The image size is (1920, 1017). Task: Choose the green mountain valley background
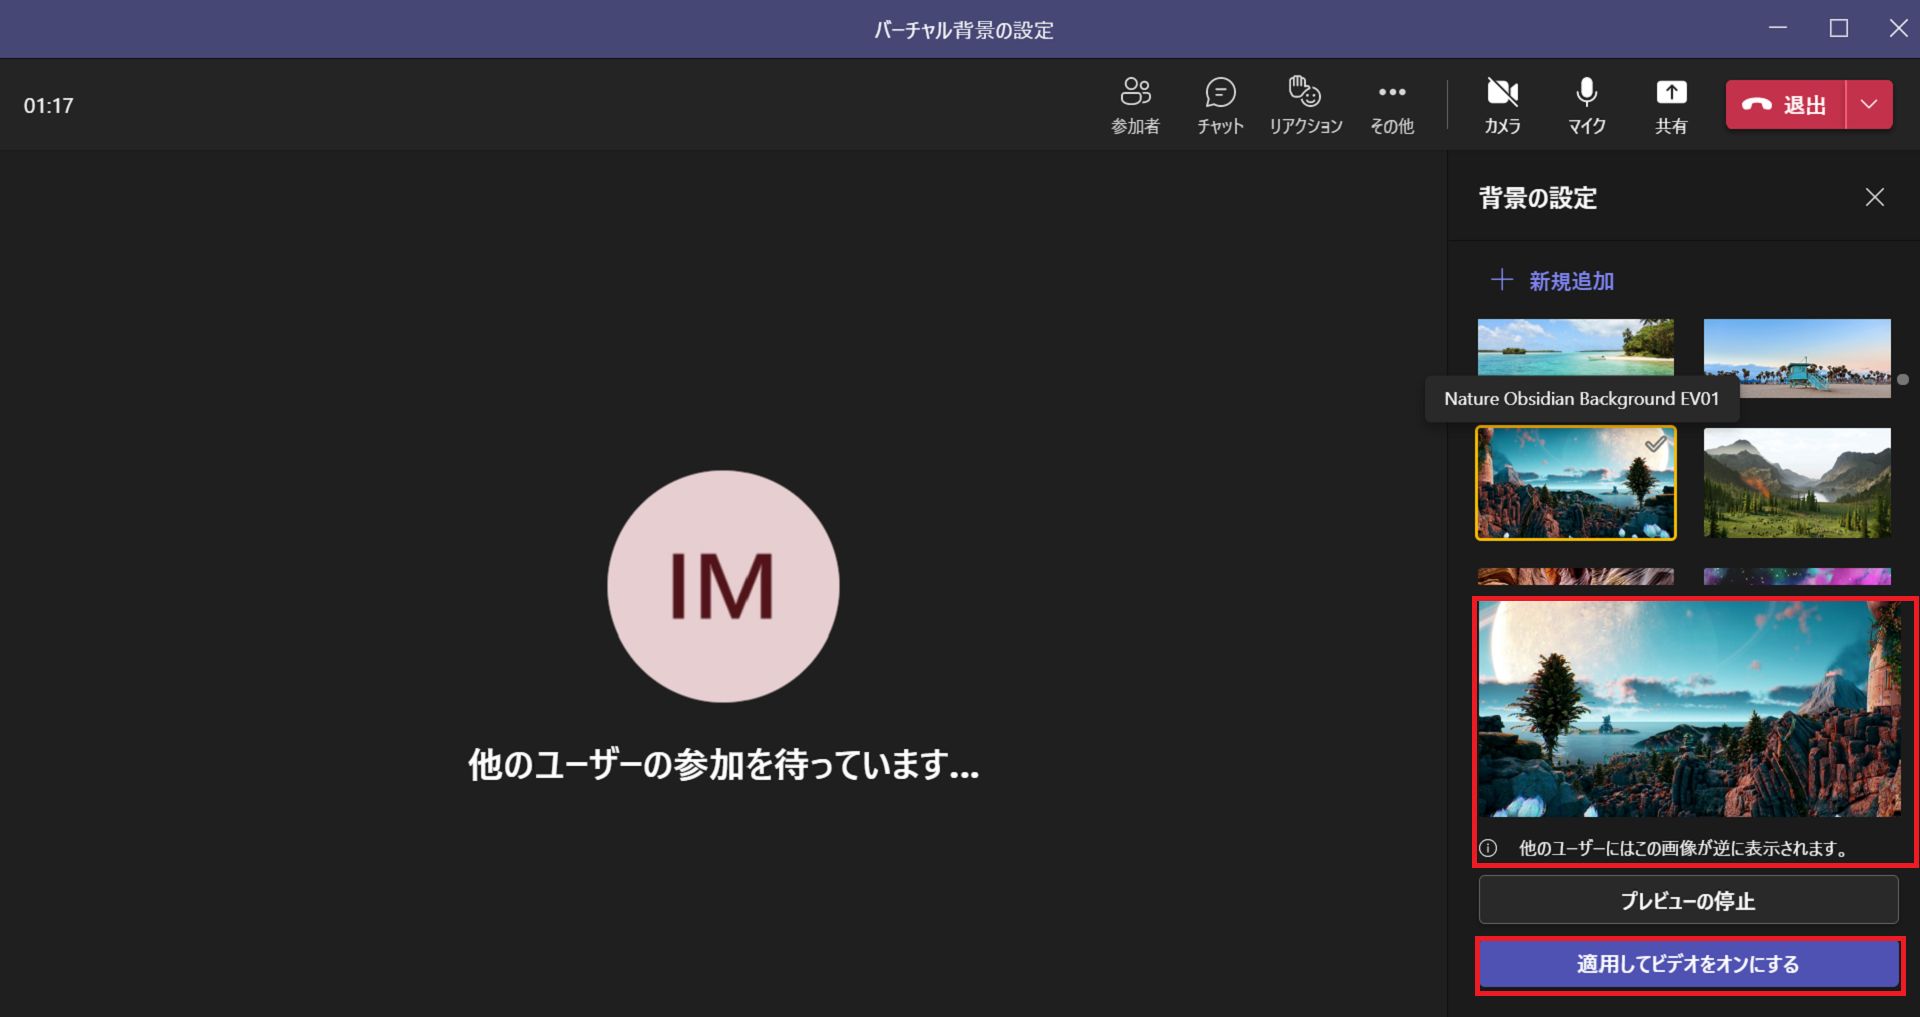pos(1796,483)
